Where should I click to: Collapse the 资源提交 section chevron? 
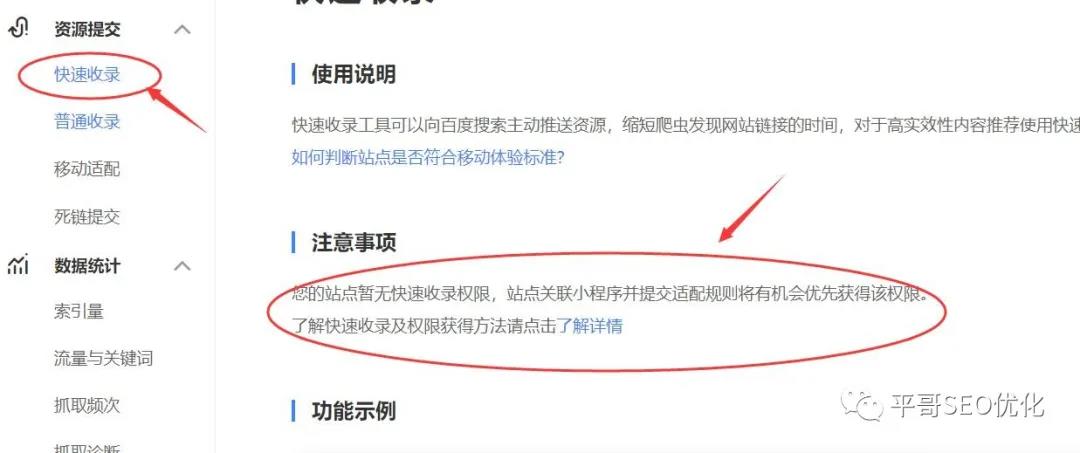tap(183, 30)
